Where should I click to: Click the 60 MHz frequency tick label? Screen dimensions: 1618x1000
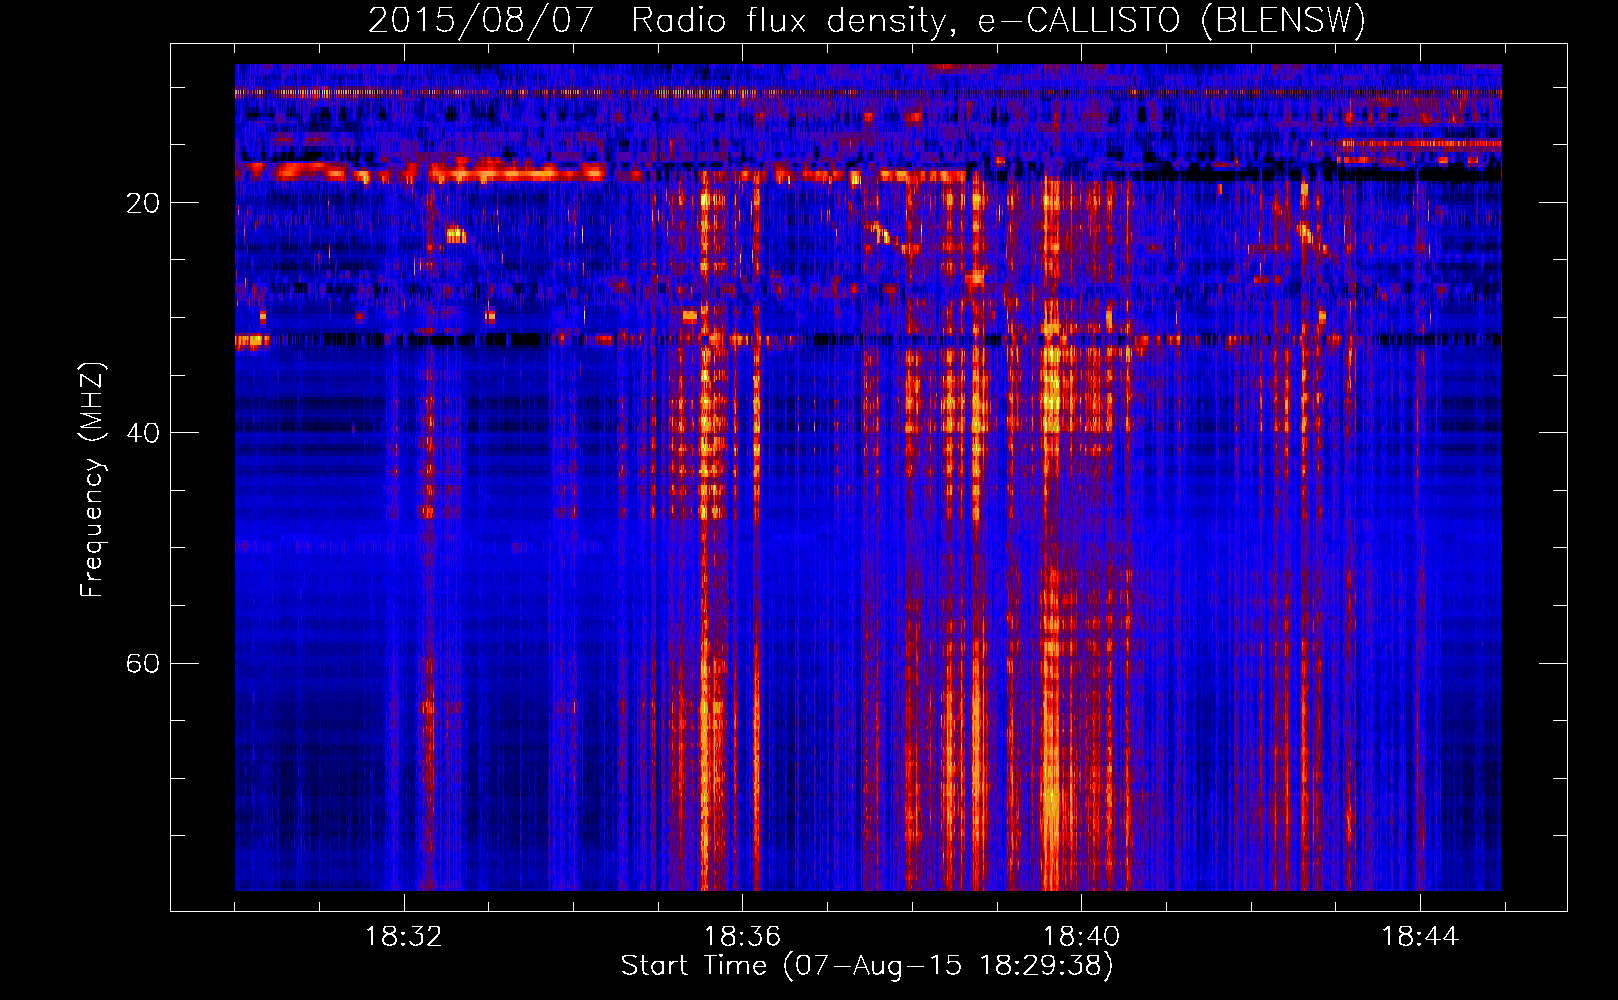tap(143, 663)
